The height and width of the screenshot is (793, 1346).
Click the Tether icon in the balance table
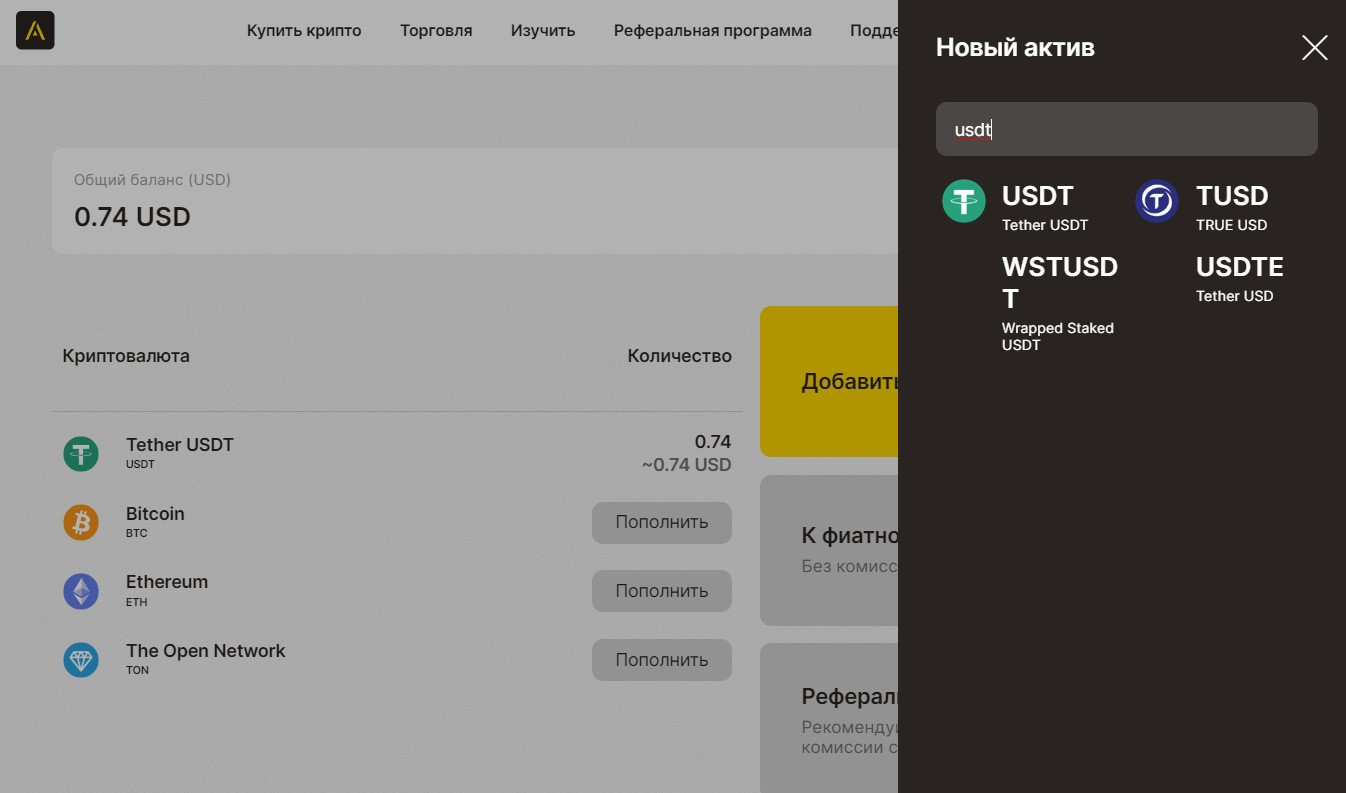(81, 453)
